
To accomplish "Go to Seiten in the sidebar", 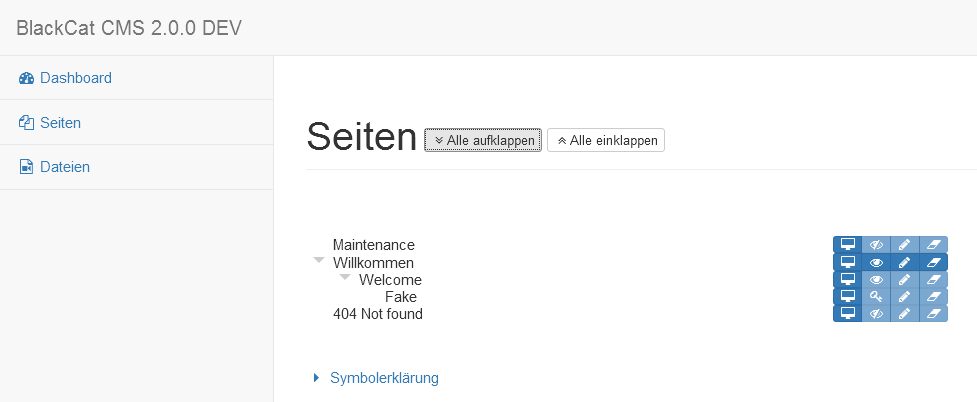I will pos(60,123).
